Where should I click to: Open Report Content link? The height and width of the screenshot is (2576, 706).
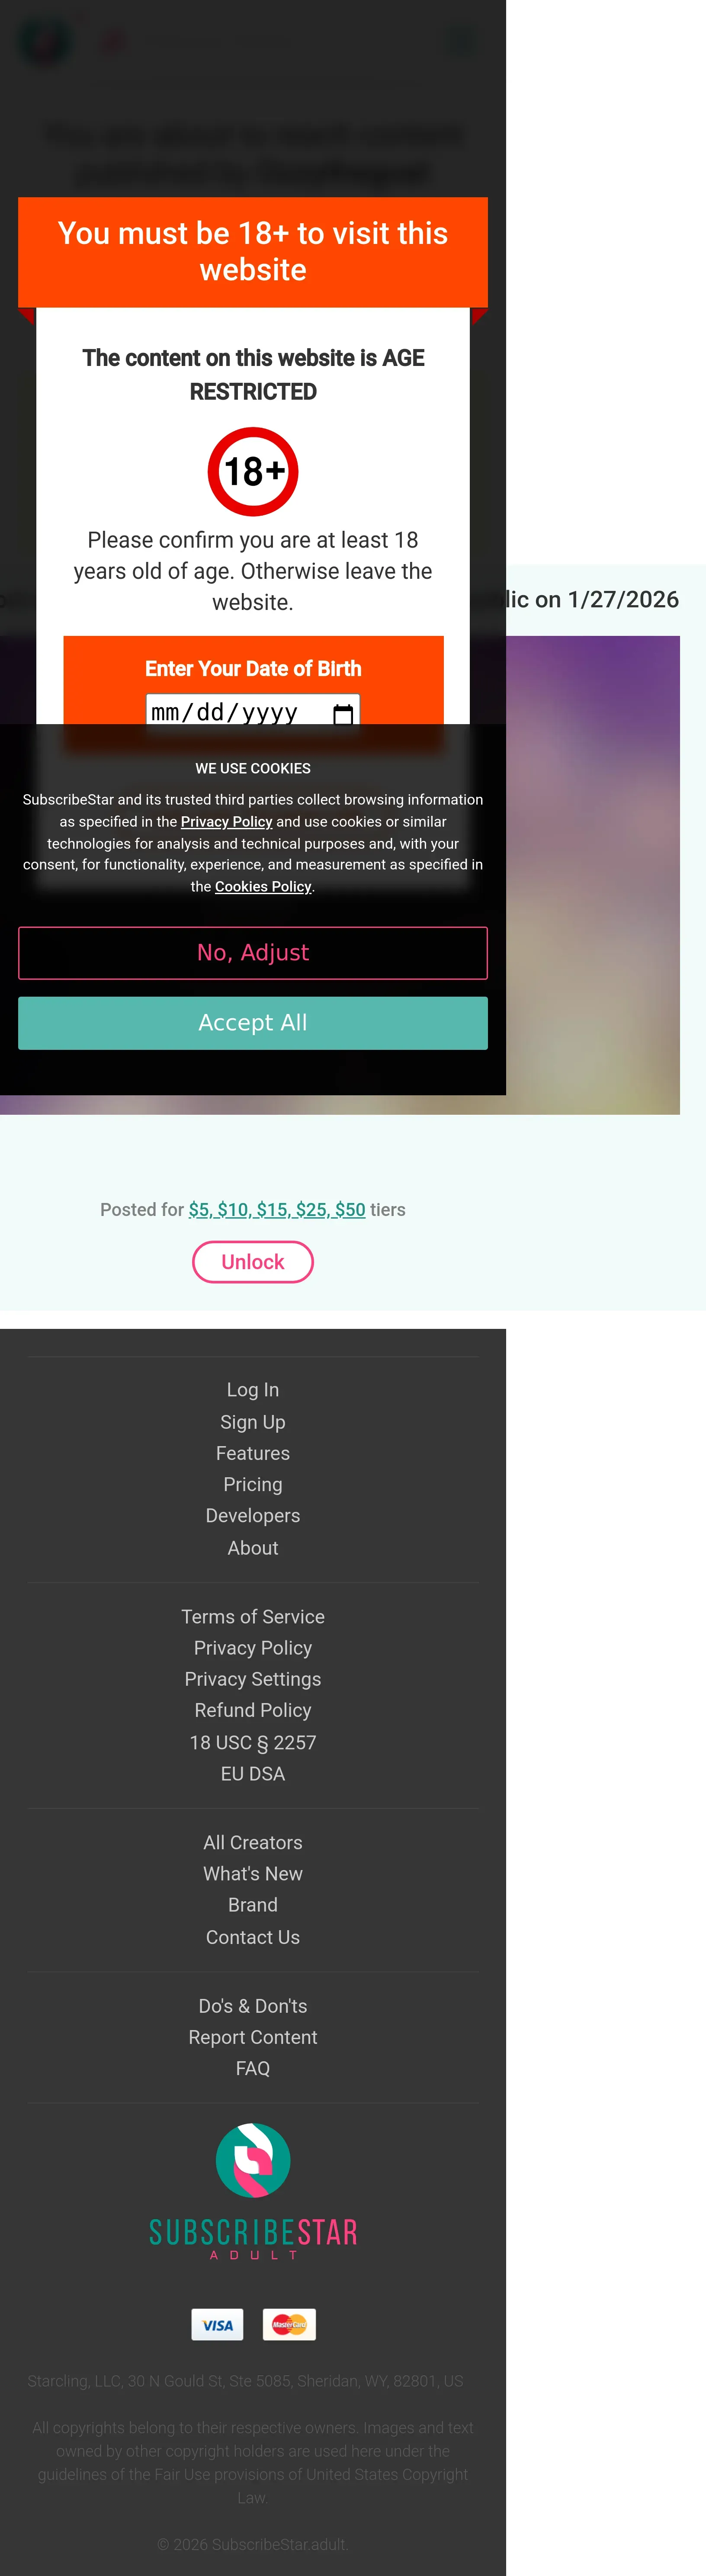(x=253, y=2037)
